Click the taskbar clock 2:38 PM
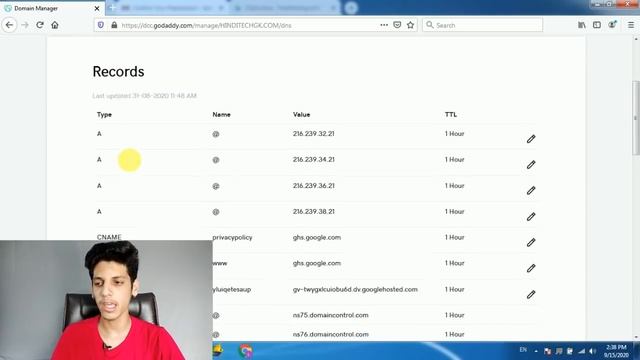 (x=616, y=347)
